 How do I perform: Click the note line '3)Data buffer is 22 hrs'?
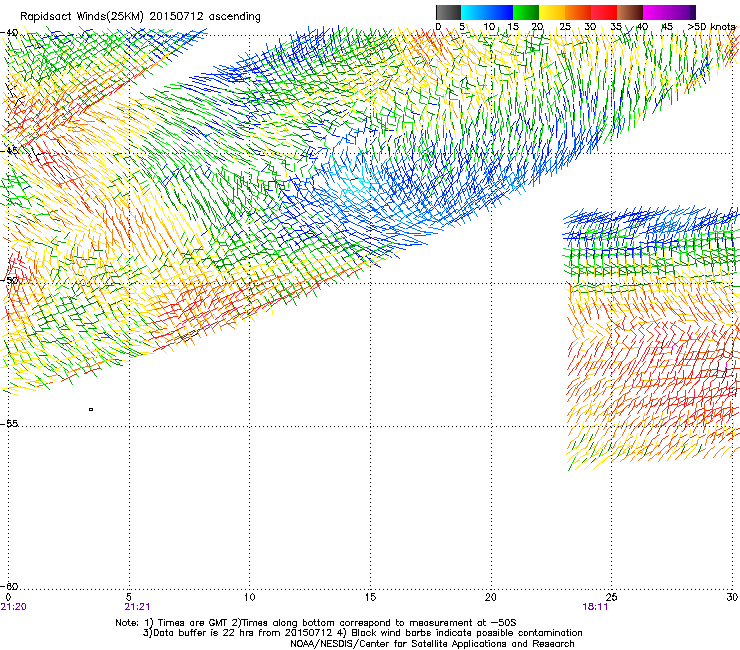[362, 633]
